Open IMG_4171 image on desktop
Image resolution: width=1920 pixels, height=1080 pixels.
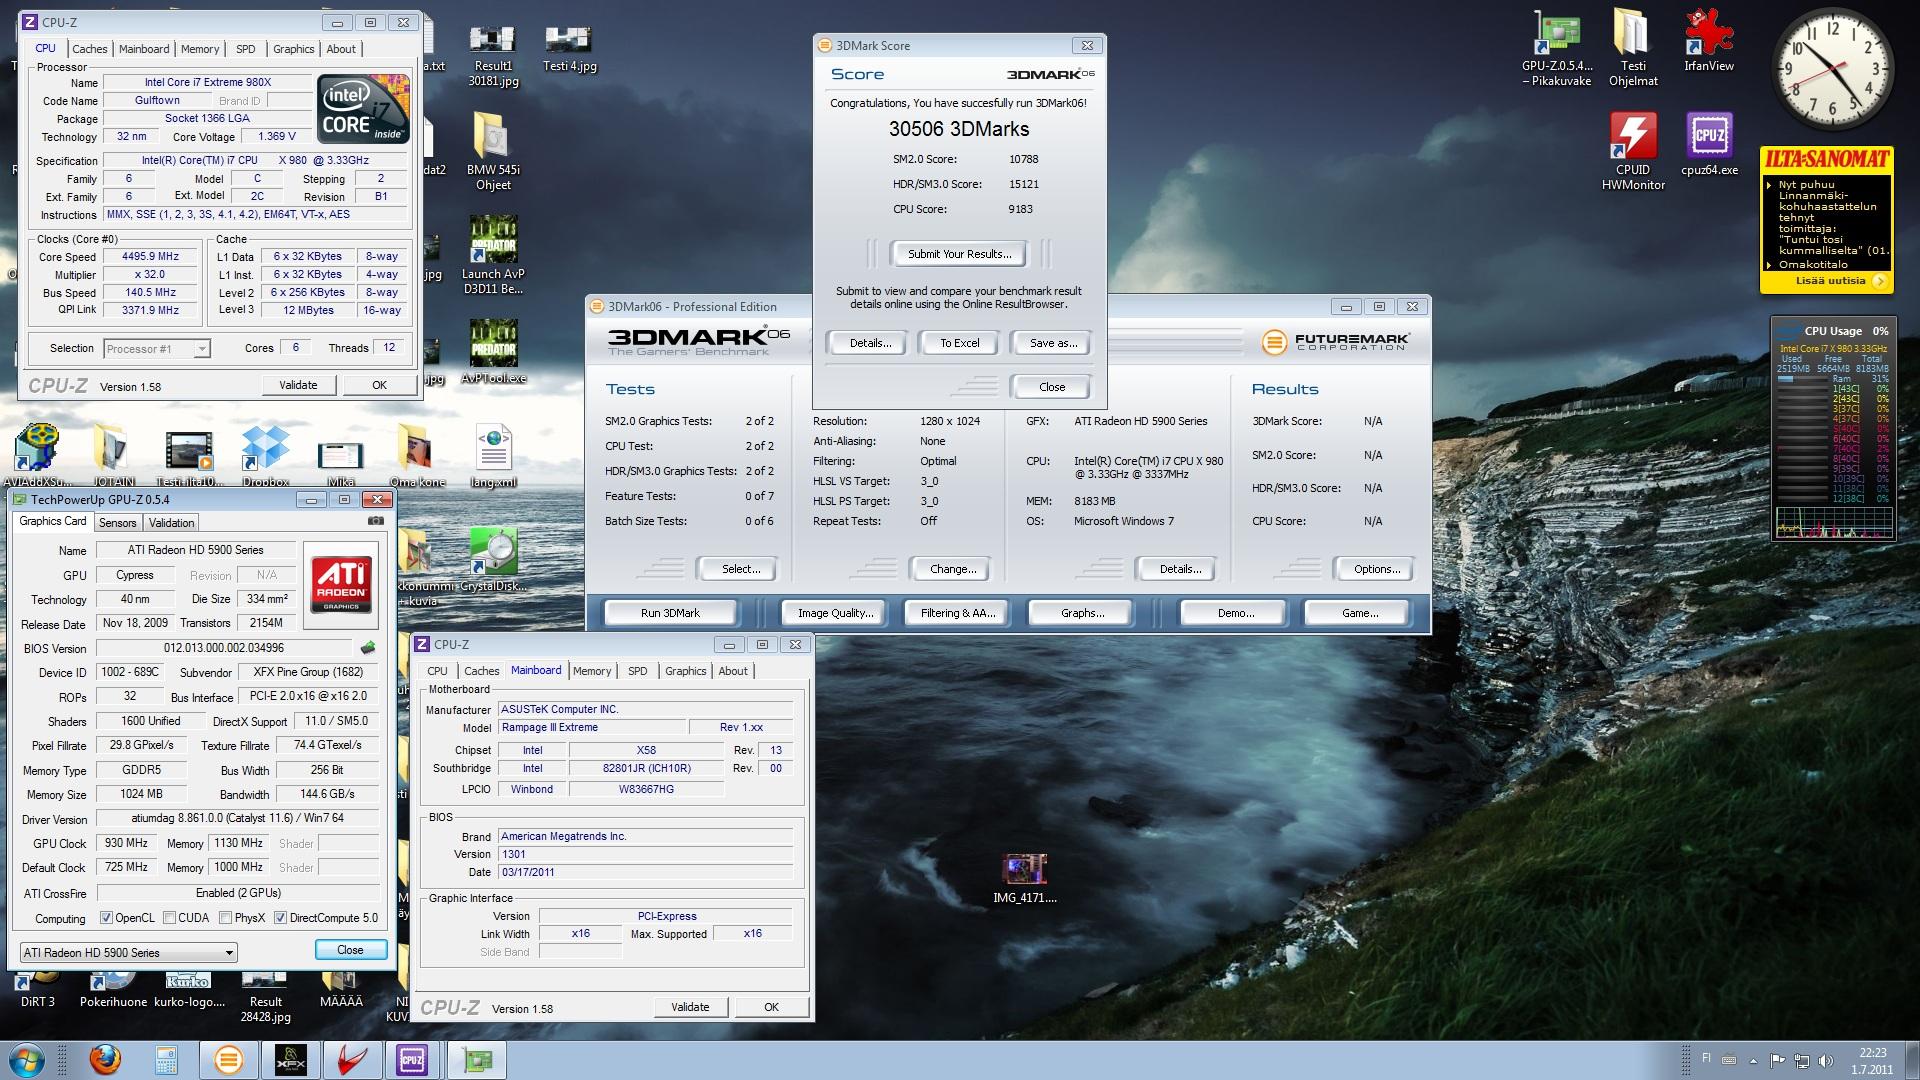tap(1024, 878)
